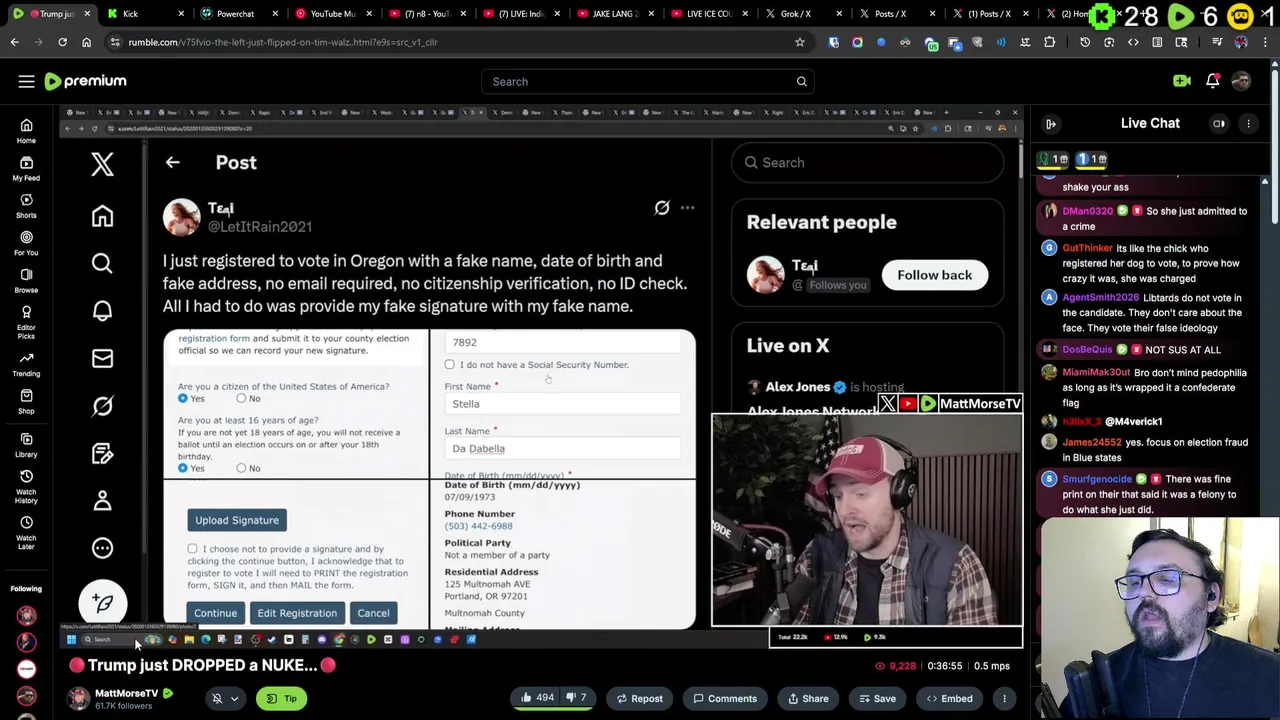
Task: Dislike the video with thumbs down
Action: coord(577,699)
